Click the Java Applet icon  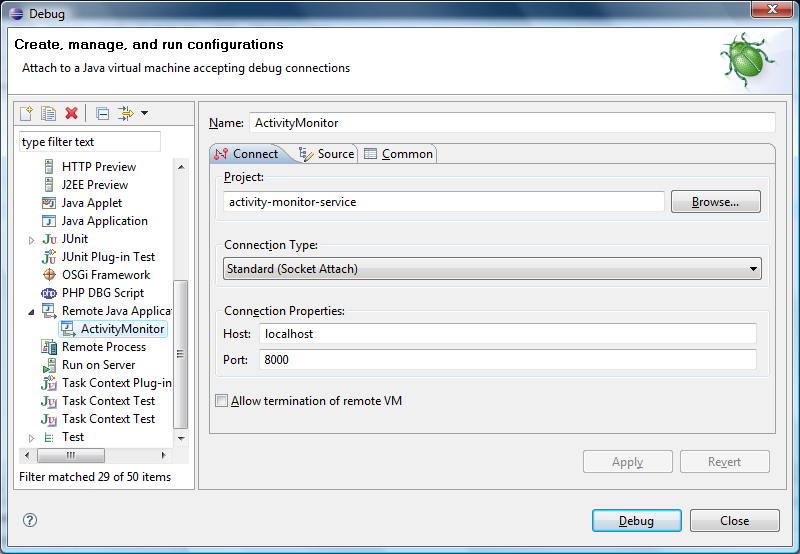(x=49, y=203)
